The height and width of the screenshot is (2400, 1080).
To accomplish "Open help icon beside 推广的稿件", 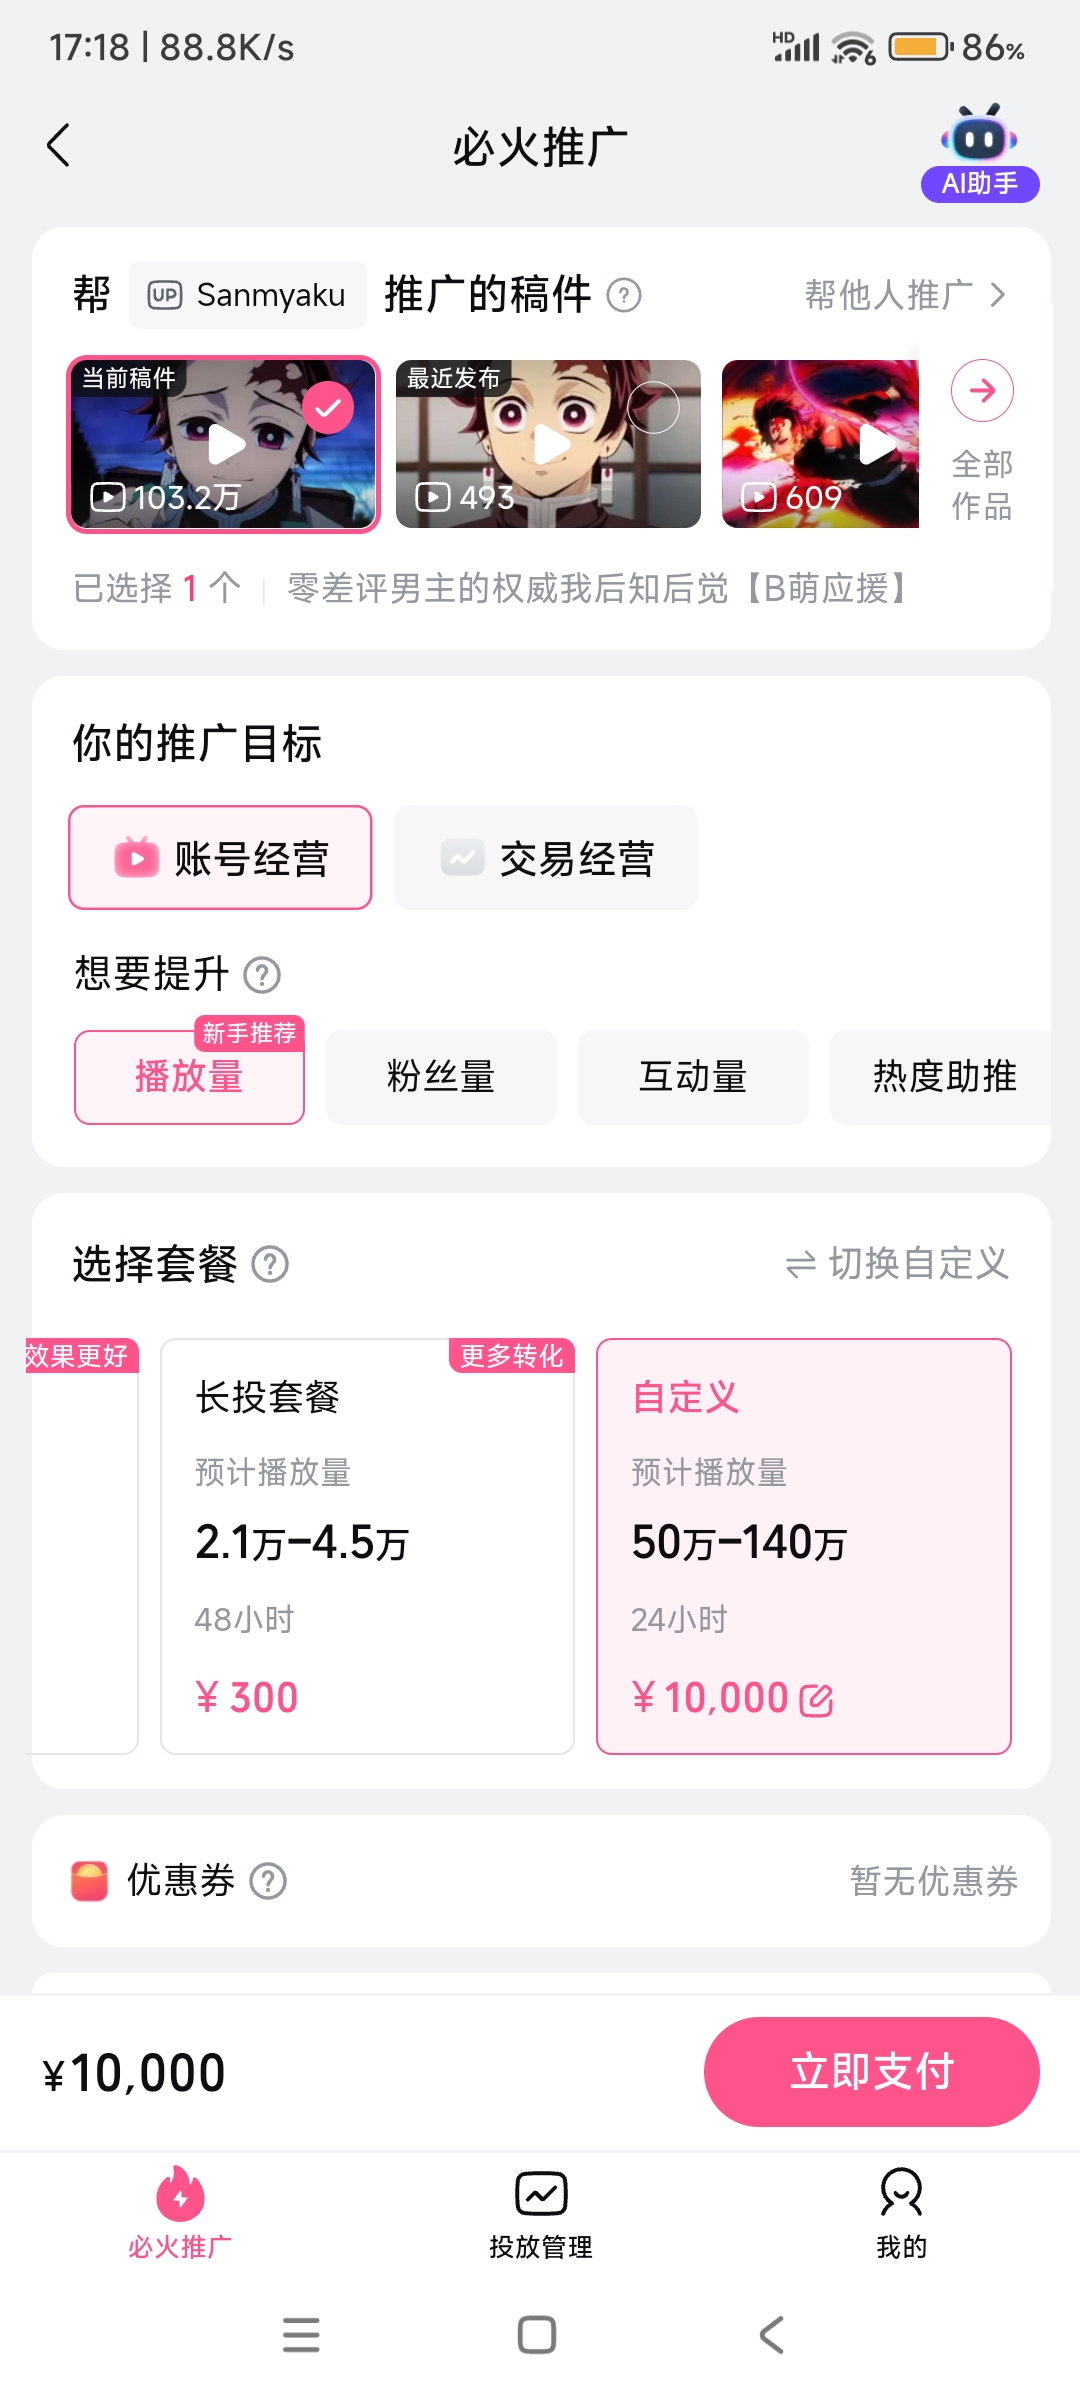I will [x=624, y=295].
